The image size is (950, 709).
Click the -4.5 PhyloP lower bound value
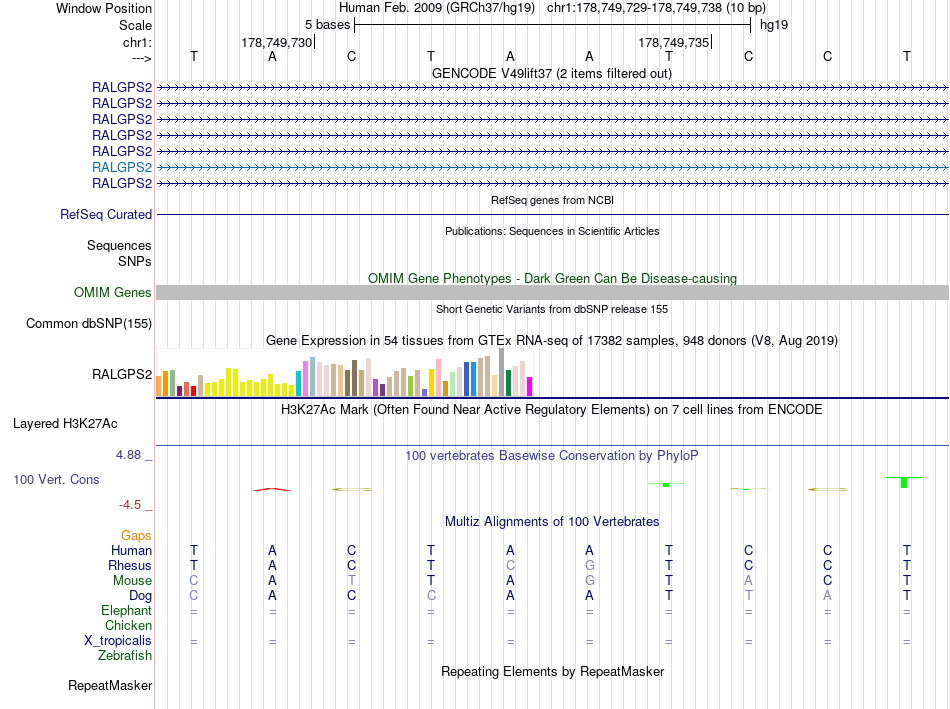click(x=130, y=505)
